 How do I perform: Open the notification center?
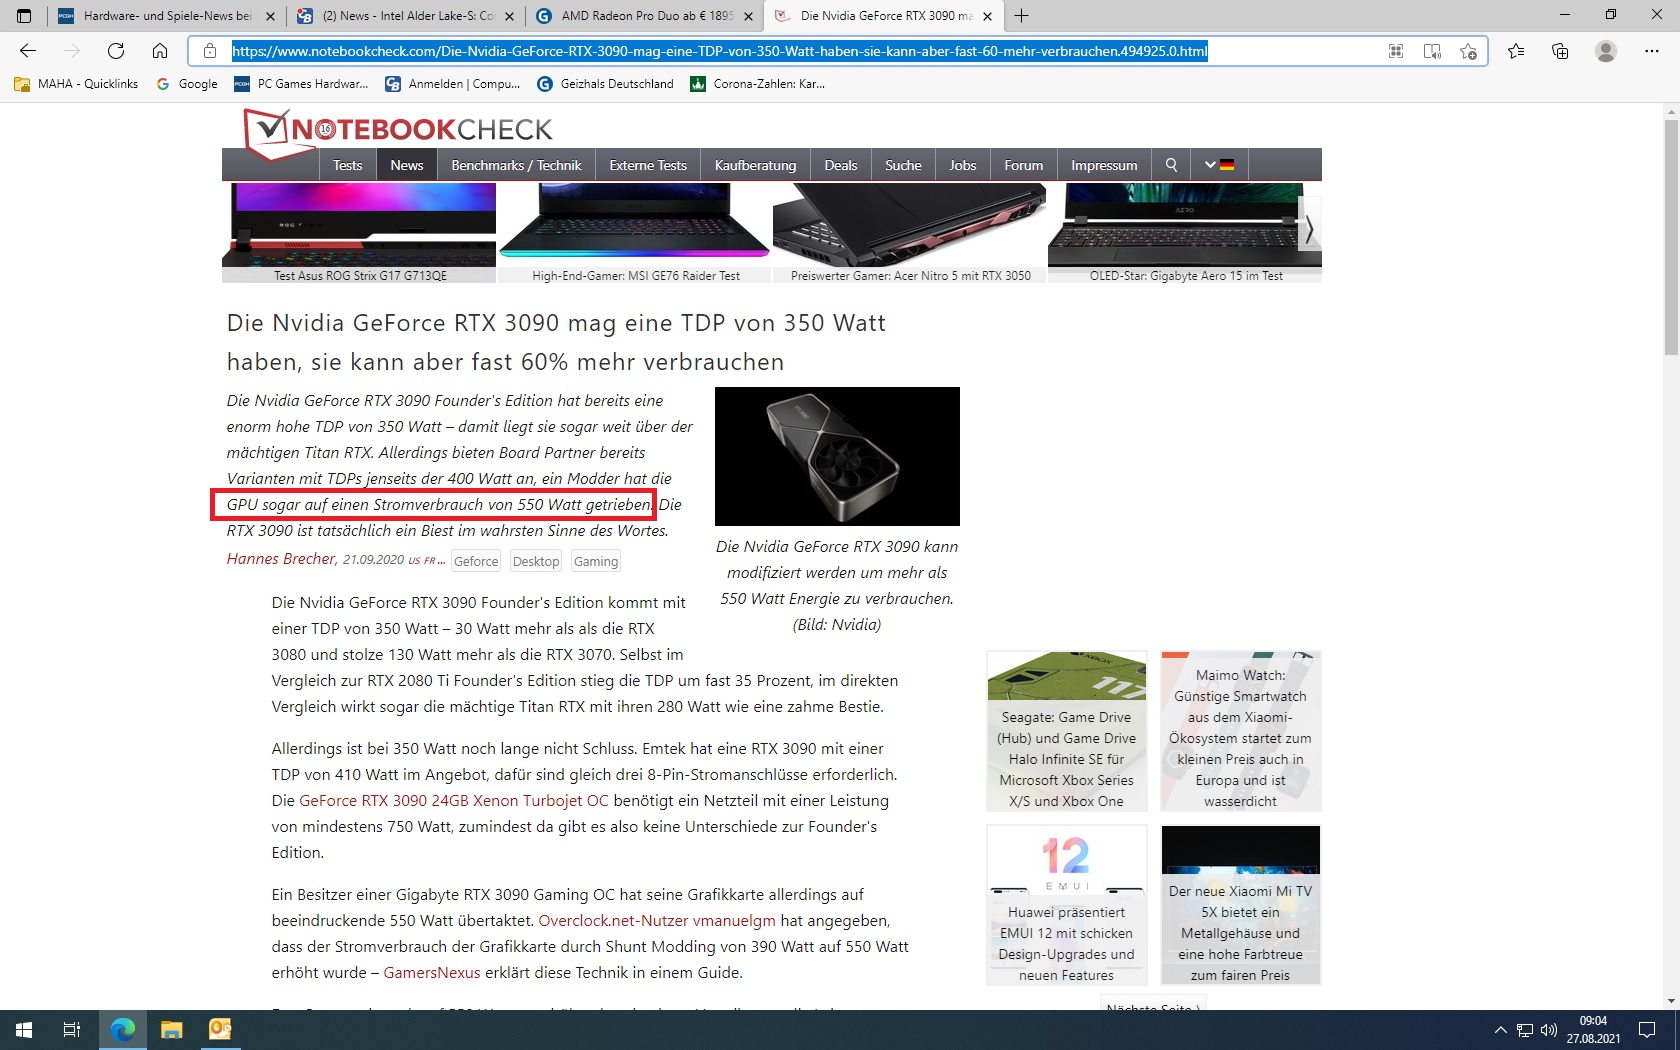click(x=1647, y=1030)
